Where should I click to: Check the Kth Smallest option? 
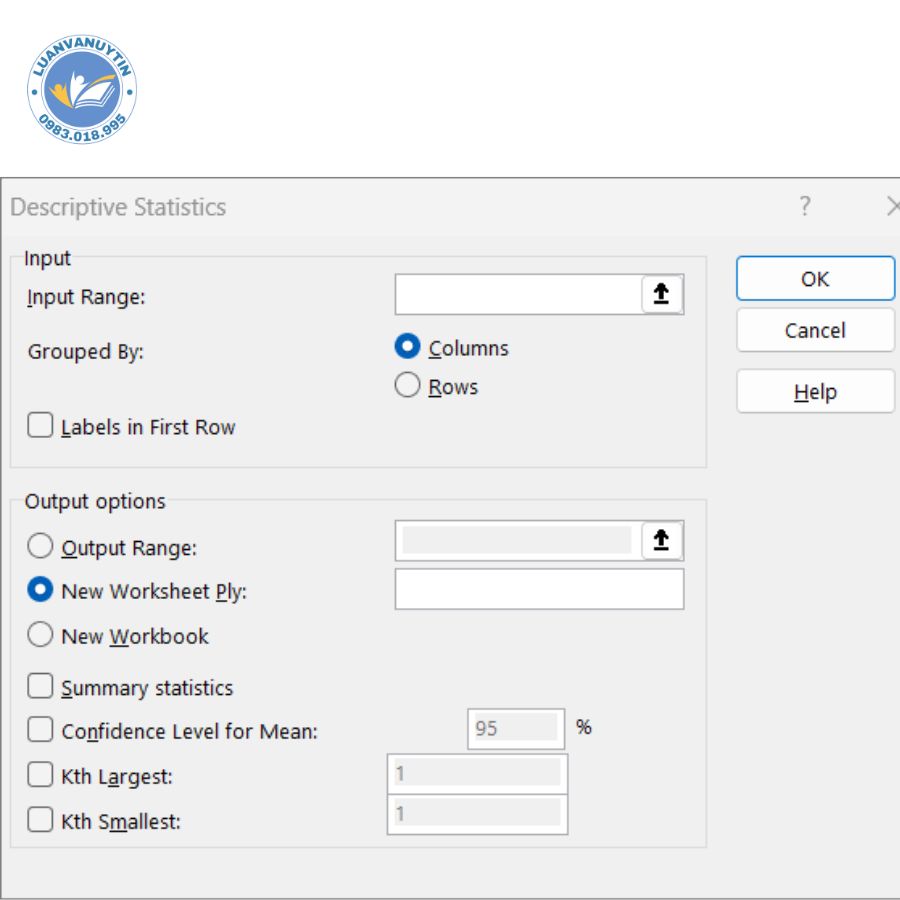coord(41,821)
